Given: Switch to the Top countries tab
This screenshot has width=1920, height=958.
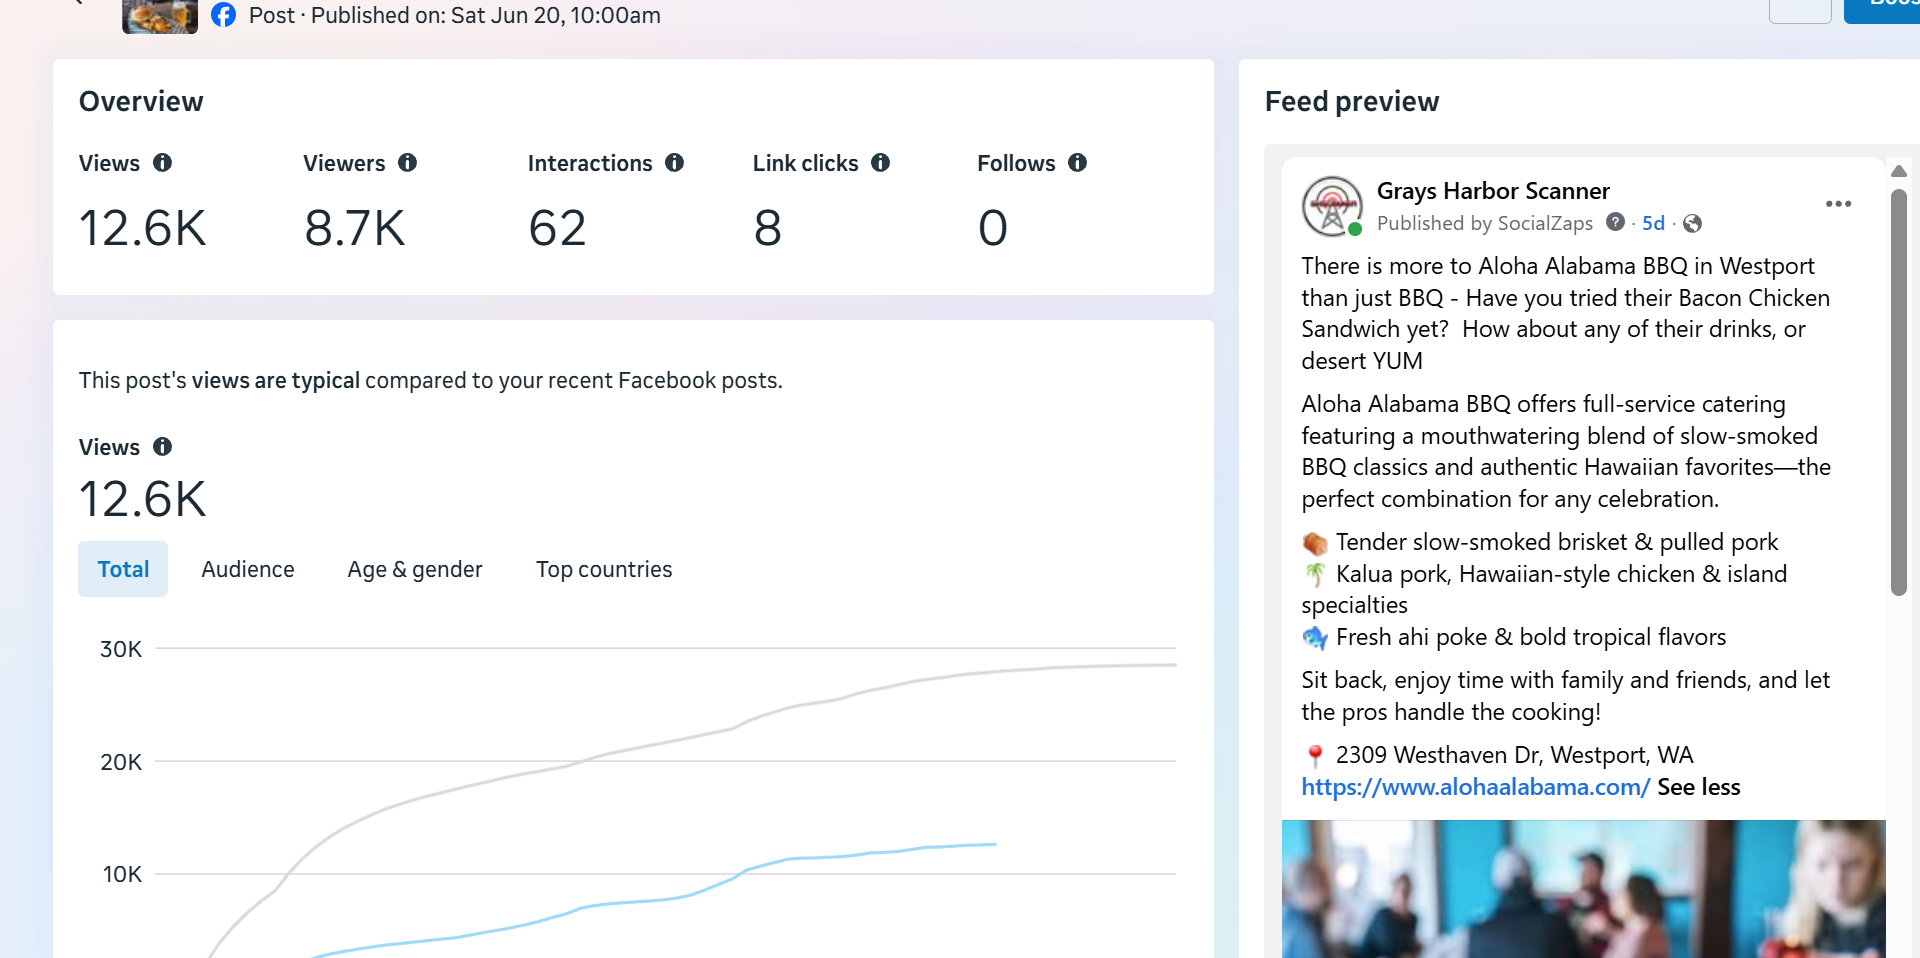Looking at the screenshot, I should pyautogui.click(x=604, y=569).
